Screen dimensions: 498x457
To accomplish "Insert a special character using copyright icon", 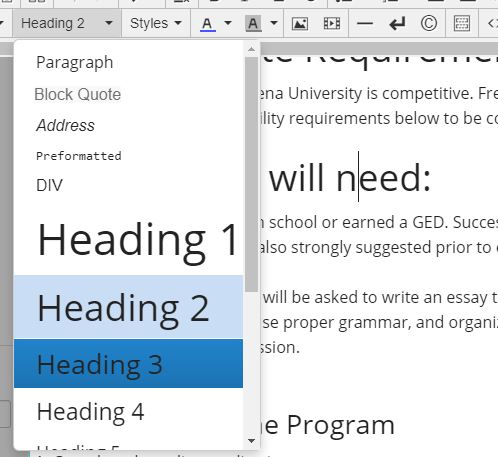I will [x=429, y=24].
